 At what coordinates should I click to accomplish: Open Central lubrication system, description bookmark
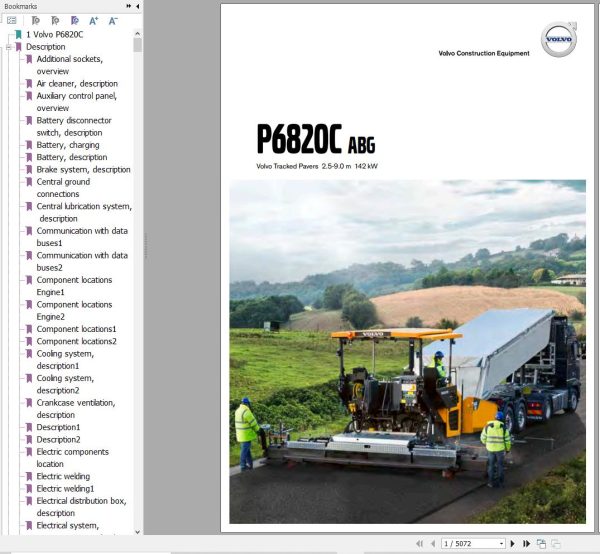[x=84, y=212]
